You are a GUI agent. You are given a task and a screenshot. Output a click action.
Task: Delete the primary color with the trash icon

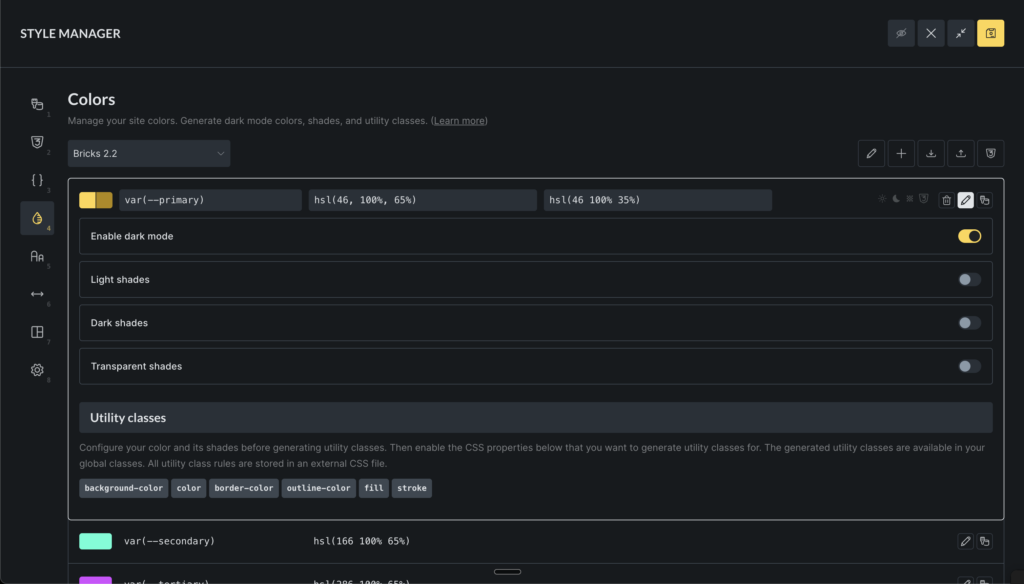pos(946,200)
